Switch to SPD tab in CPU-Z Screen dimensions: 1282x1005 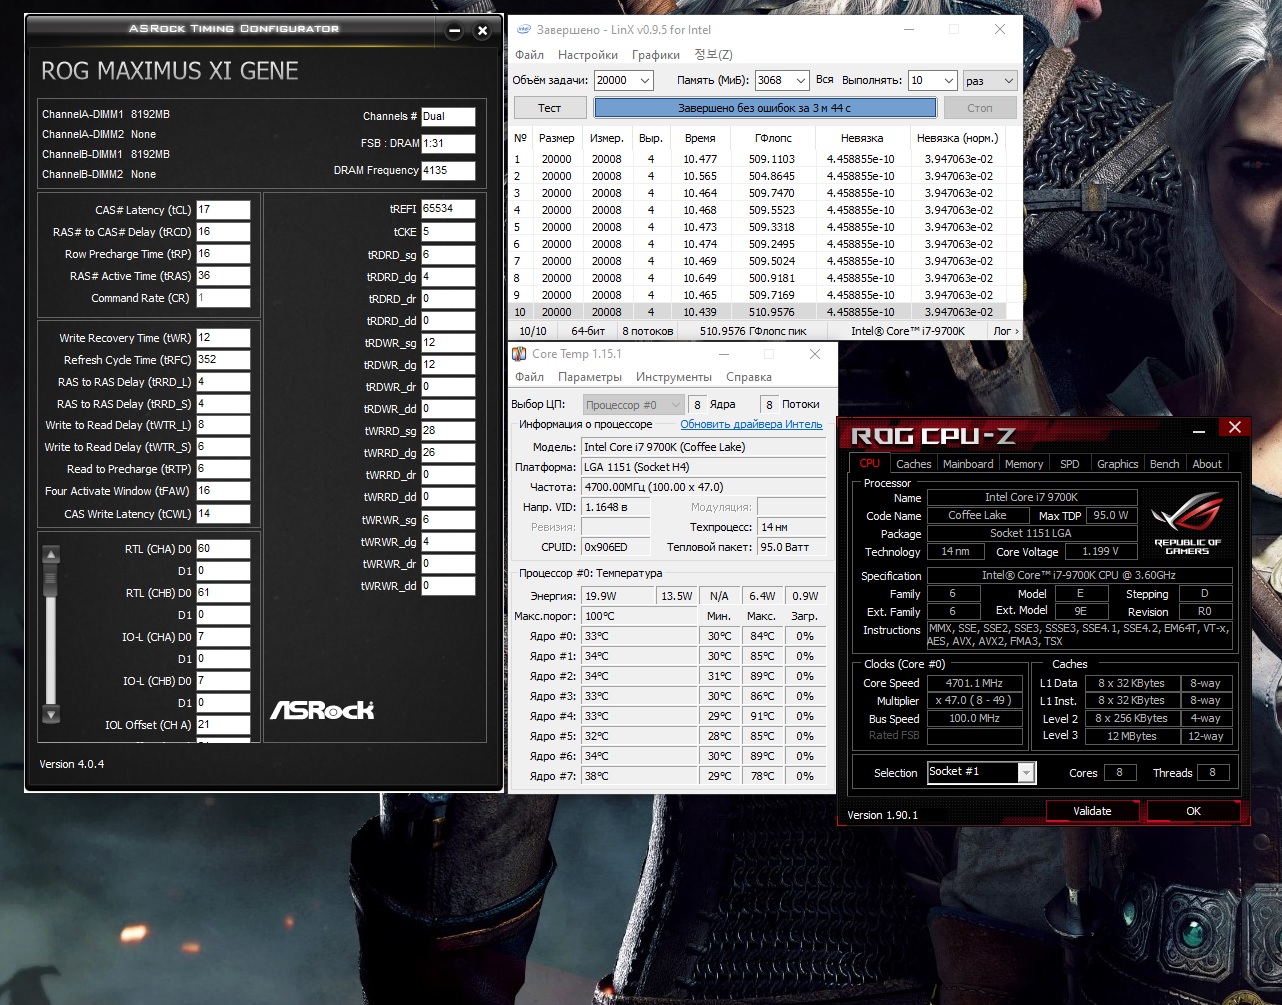1070,464
